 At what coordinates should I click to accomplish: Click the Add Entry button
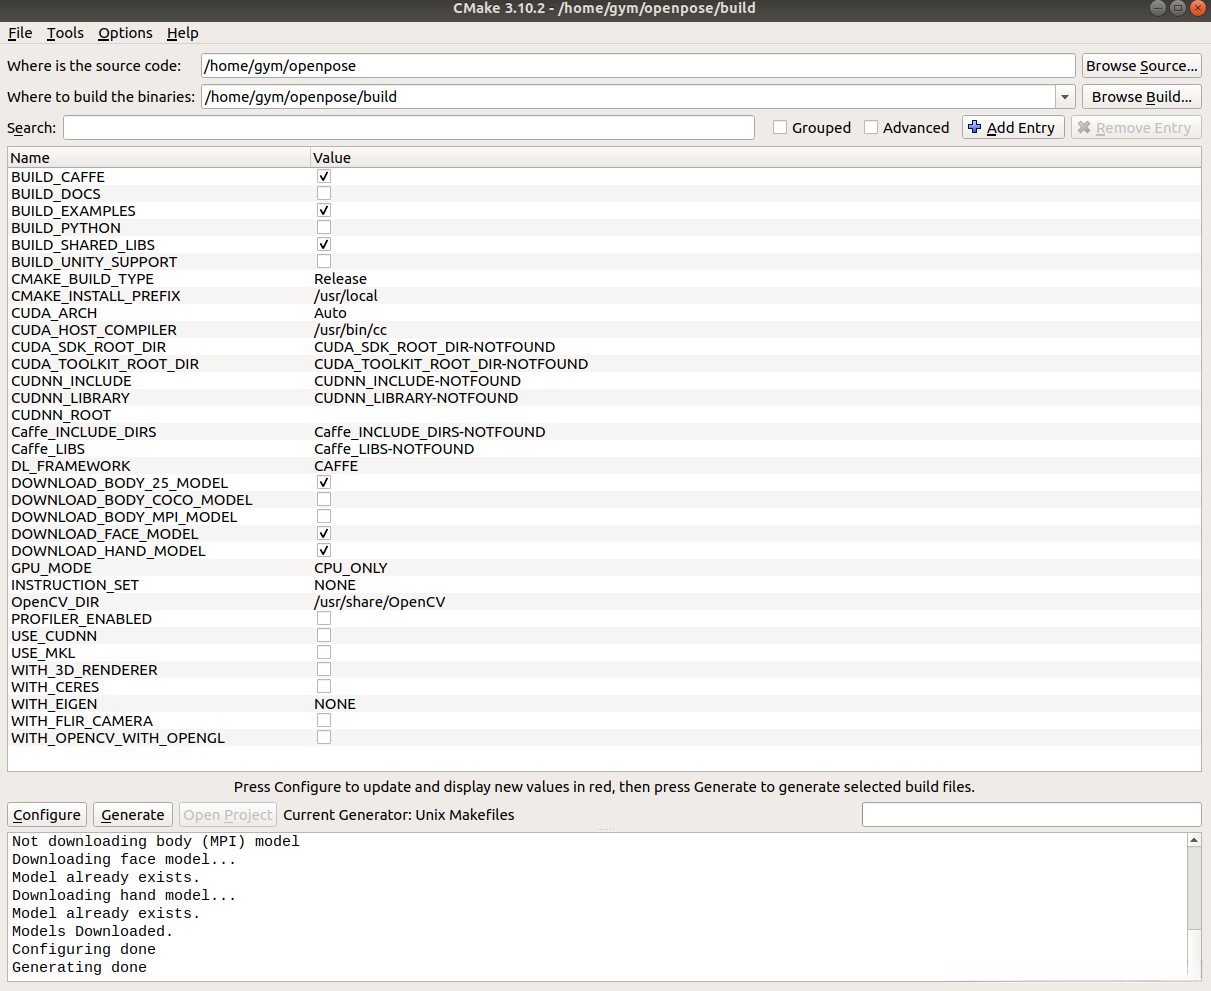tap(1013, 128)
